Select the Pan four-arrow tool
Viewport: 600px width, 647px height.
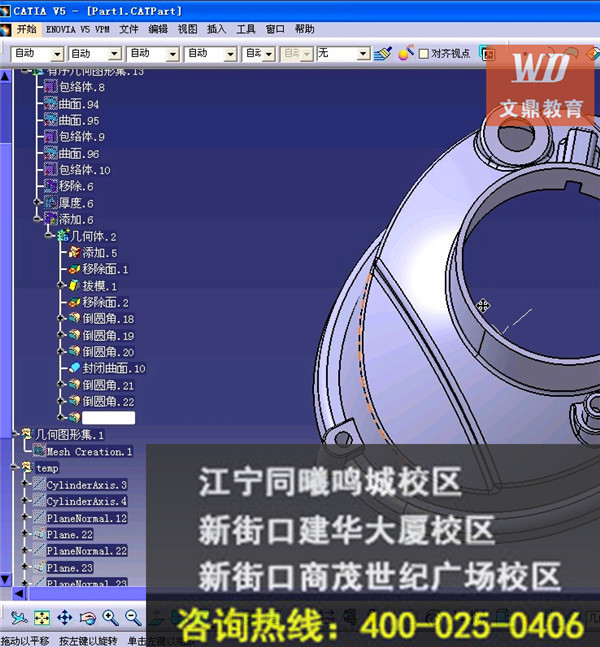(65, 618)
